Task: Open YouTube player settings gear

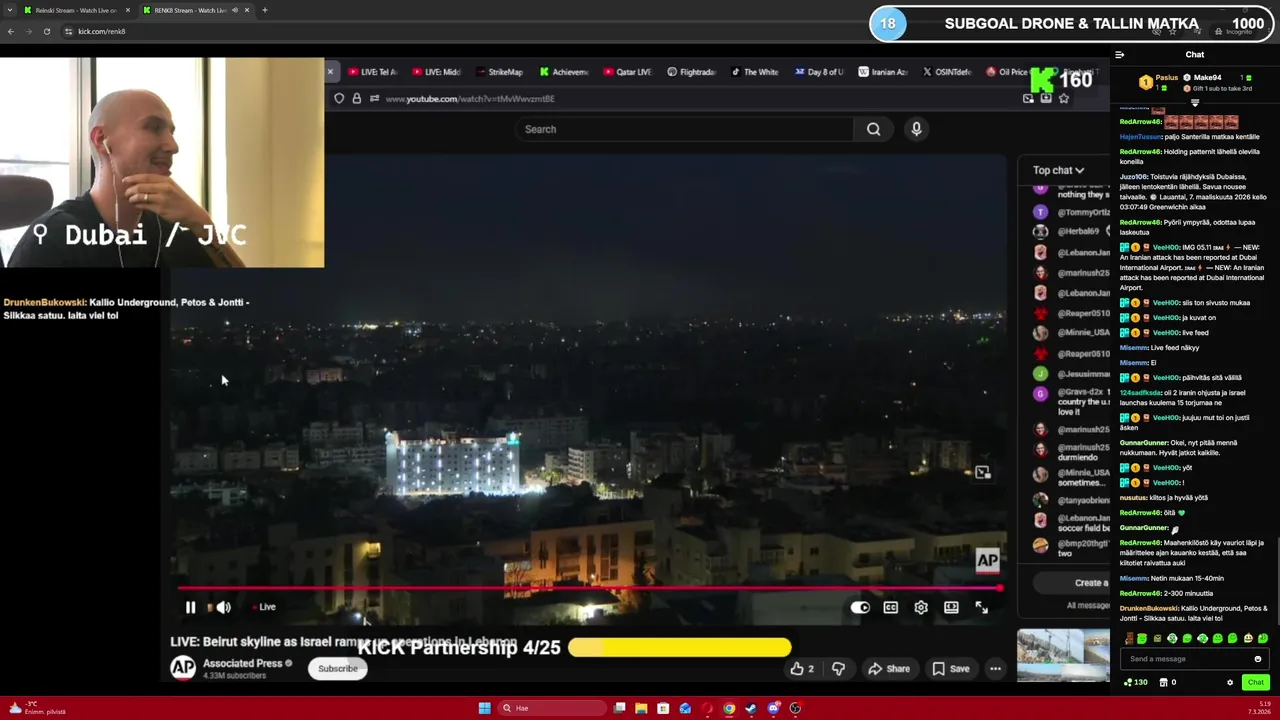Action: coord(921,607)
